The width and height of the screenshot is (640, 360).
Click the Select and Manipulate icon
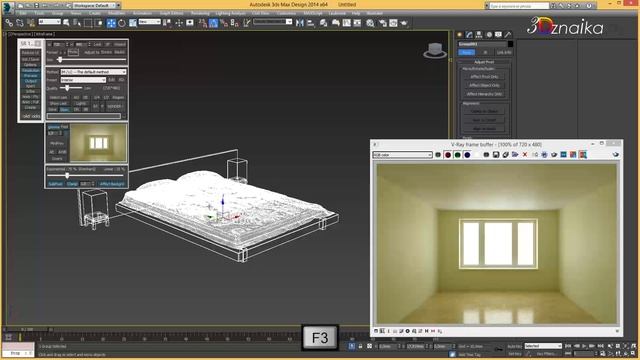coord(179,23)
